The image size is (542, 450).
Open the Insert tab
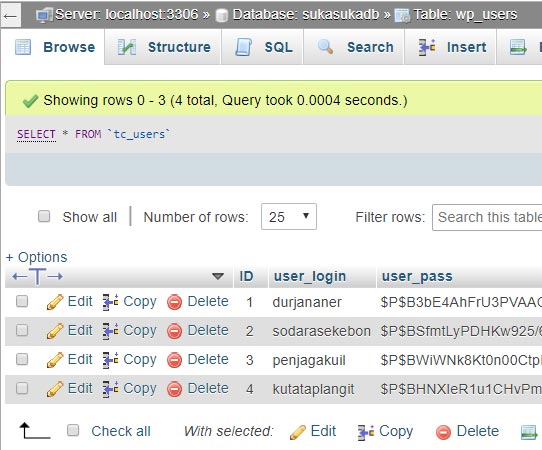click(x=450, y=47)
